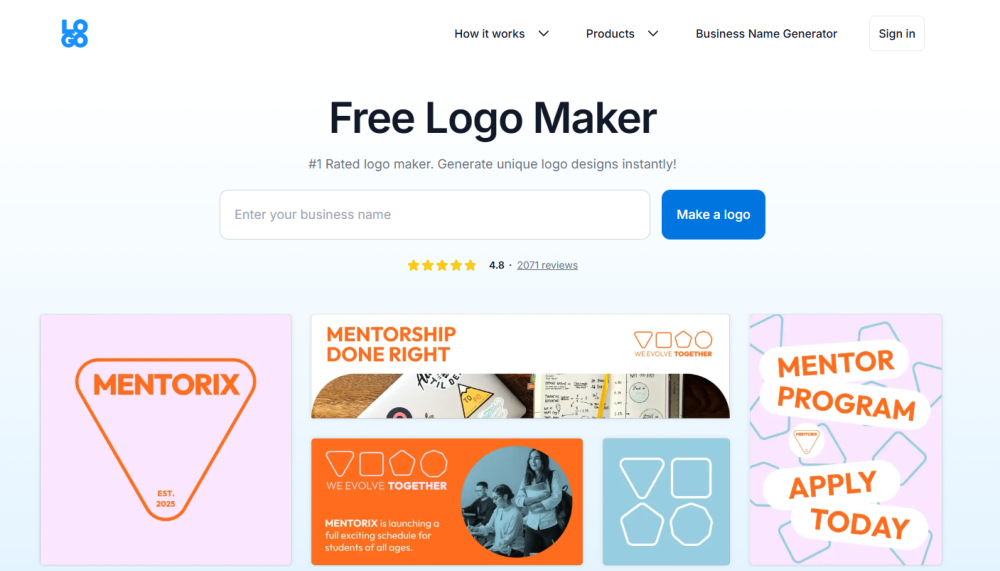Expand the How it works chevron
Viewport: 1000px width, 571px height.
pos(543,33)
